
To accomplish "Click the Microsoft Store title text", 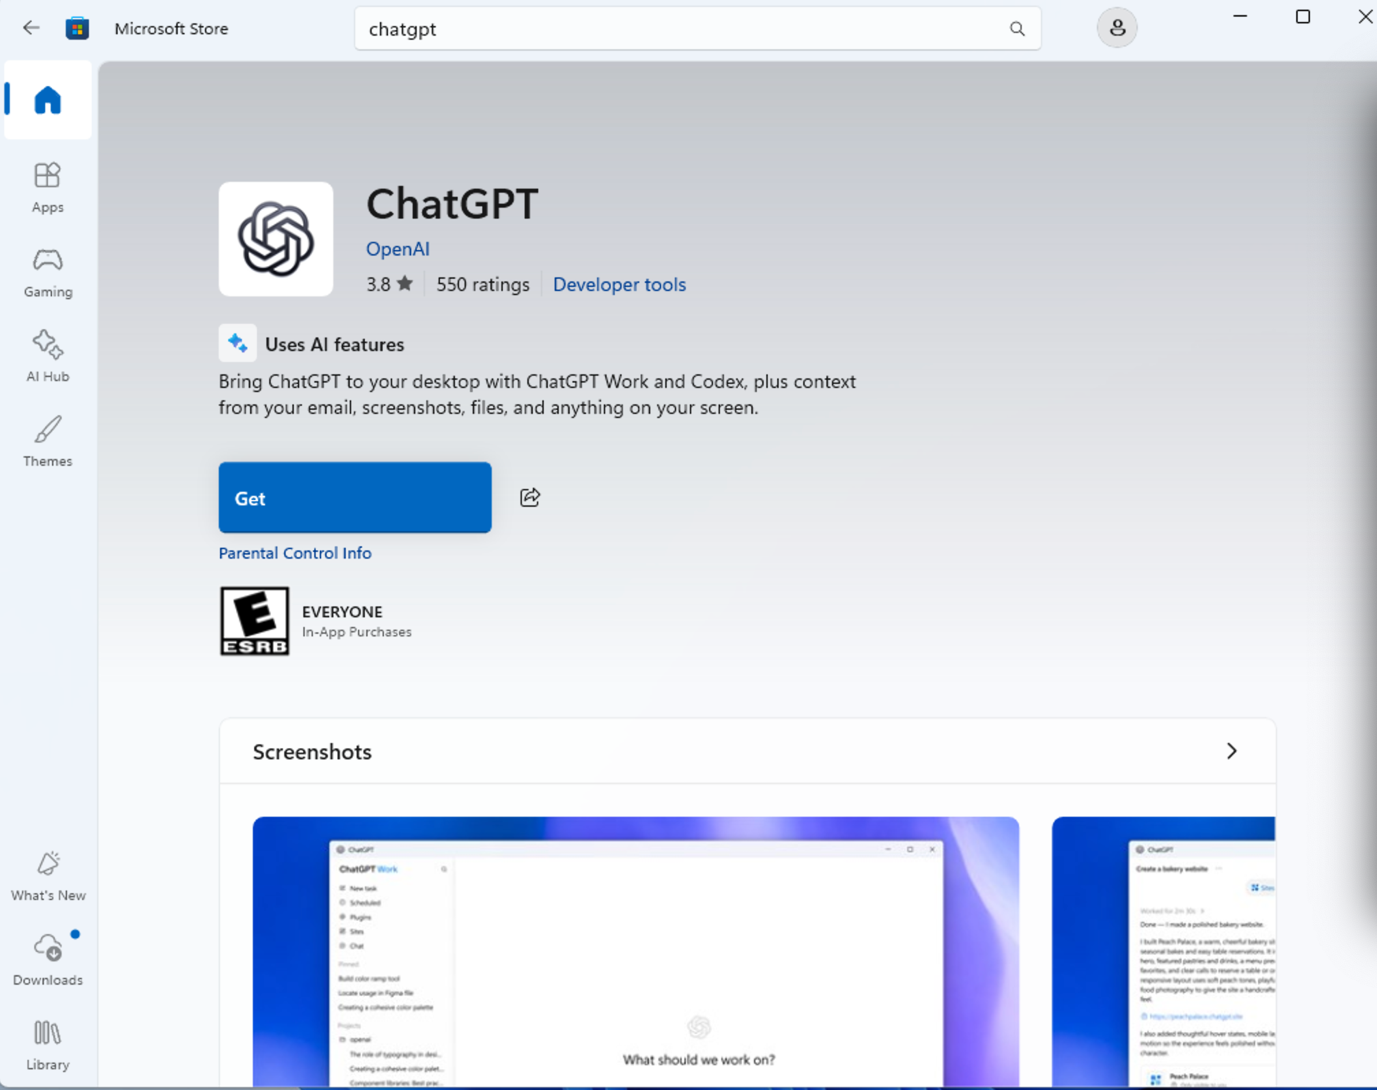I will (x=171, y=29).
